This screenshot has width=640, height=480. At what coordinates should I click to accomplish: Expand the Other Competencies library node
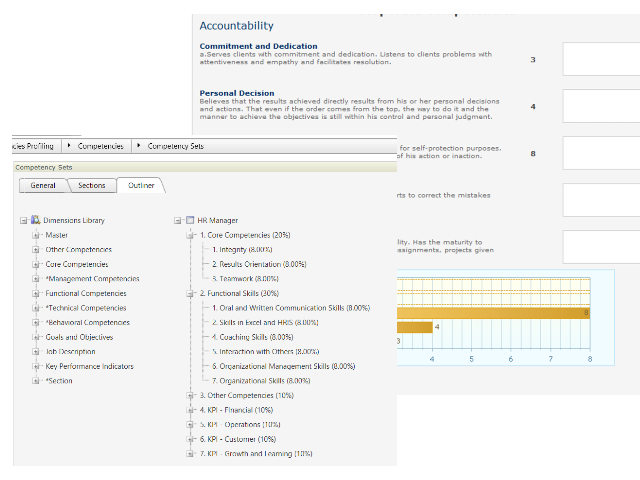pyautogui.click(x=36, y=250)
